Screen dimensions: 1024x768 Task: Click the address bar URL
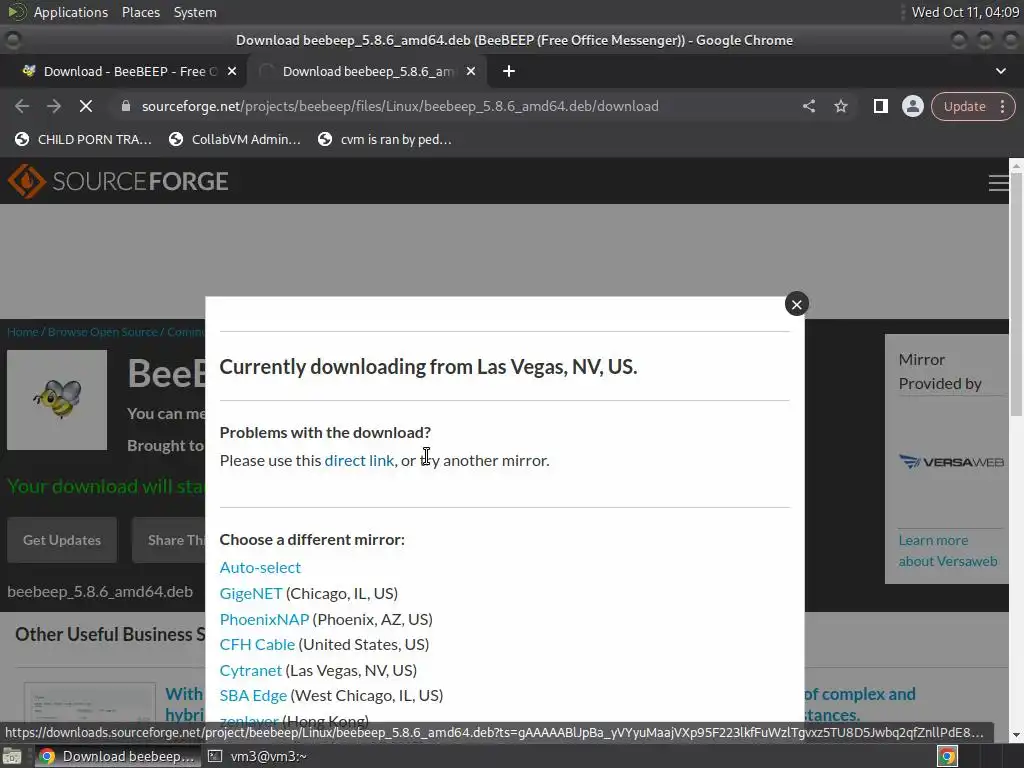pyautogui.click(x=400, y=106)
